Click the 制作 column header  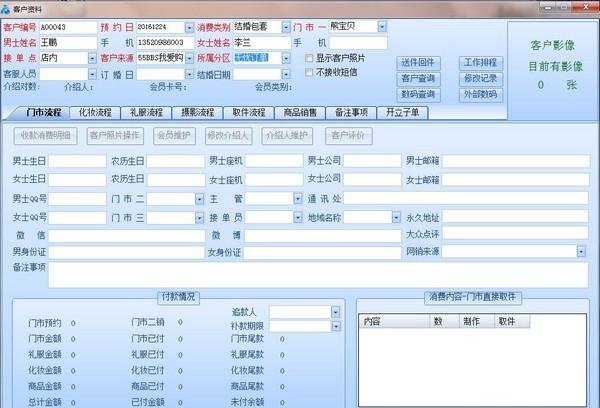coord(476,322)
